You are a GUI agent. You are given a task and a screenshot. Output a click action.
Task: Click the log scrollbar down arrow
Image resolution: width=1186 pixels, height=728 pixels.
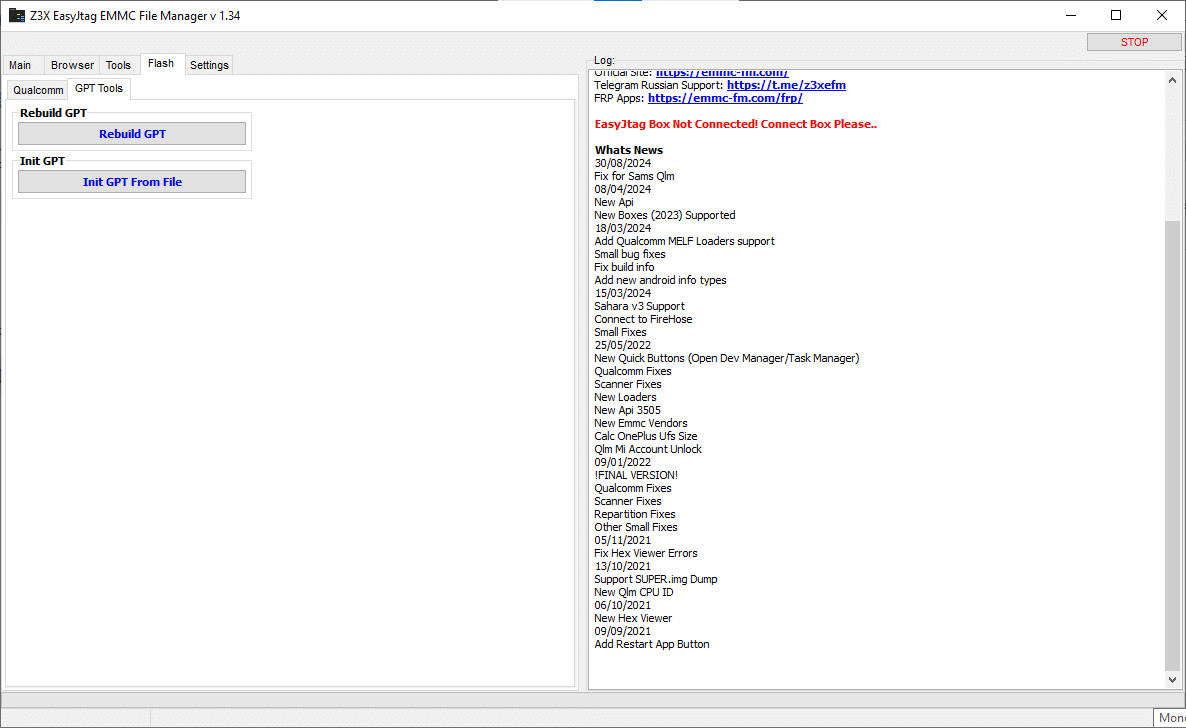pos(1174,680)
